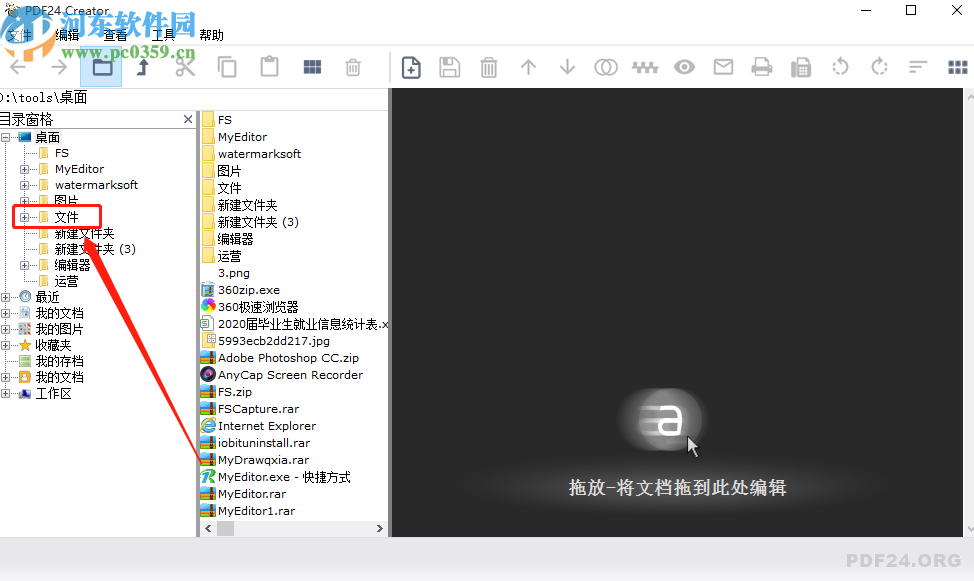The width and height of the screenshot is (974, 581).
Task: Click the Email/send icon in the toolbar
Action: [x=723, y=67]
